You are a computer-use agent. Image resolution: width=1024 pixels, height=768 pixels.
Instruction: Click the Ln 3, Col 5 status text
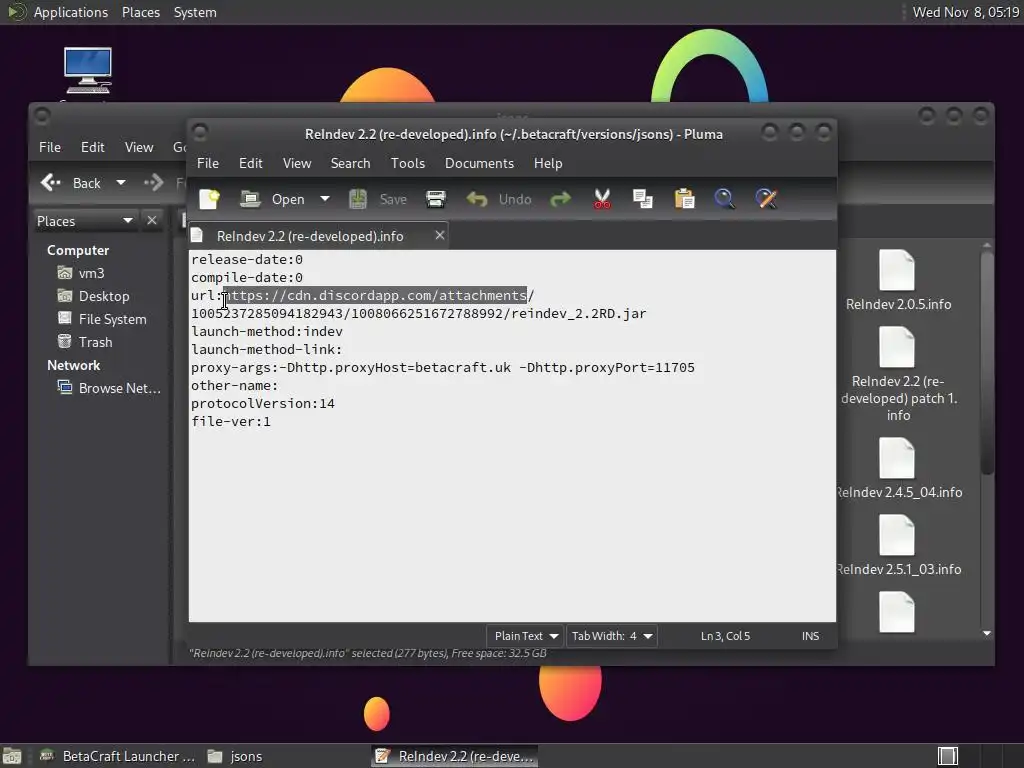pos(725,635)
